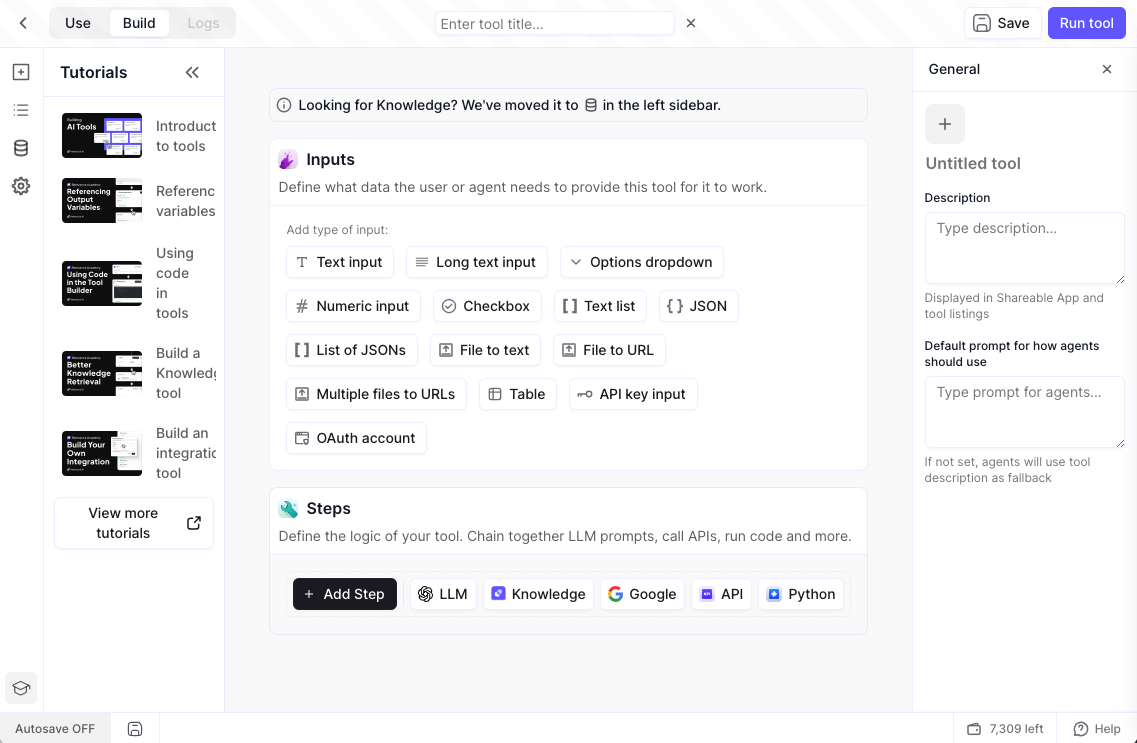Click the add tool icon placeholder
1137x743 pixels.
tap(944, 124)
